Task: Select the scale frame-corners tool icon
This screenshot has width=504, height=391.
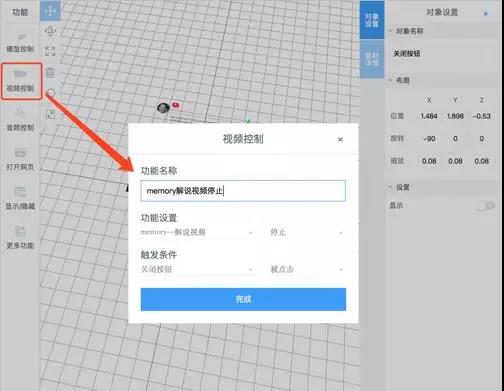Action: click(50, 51)
